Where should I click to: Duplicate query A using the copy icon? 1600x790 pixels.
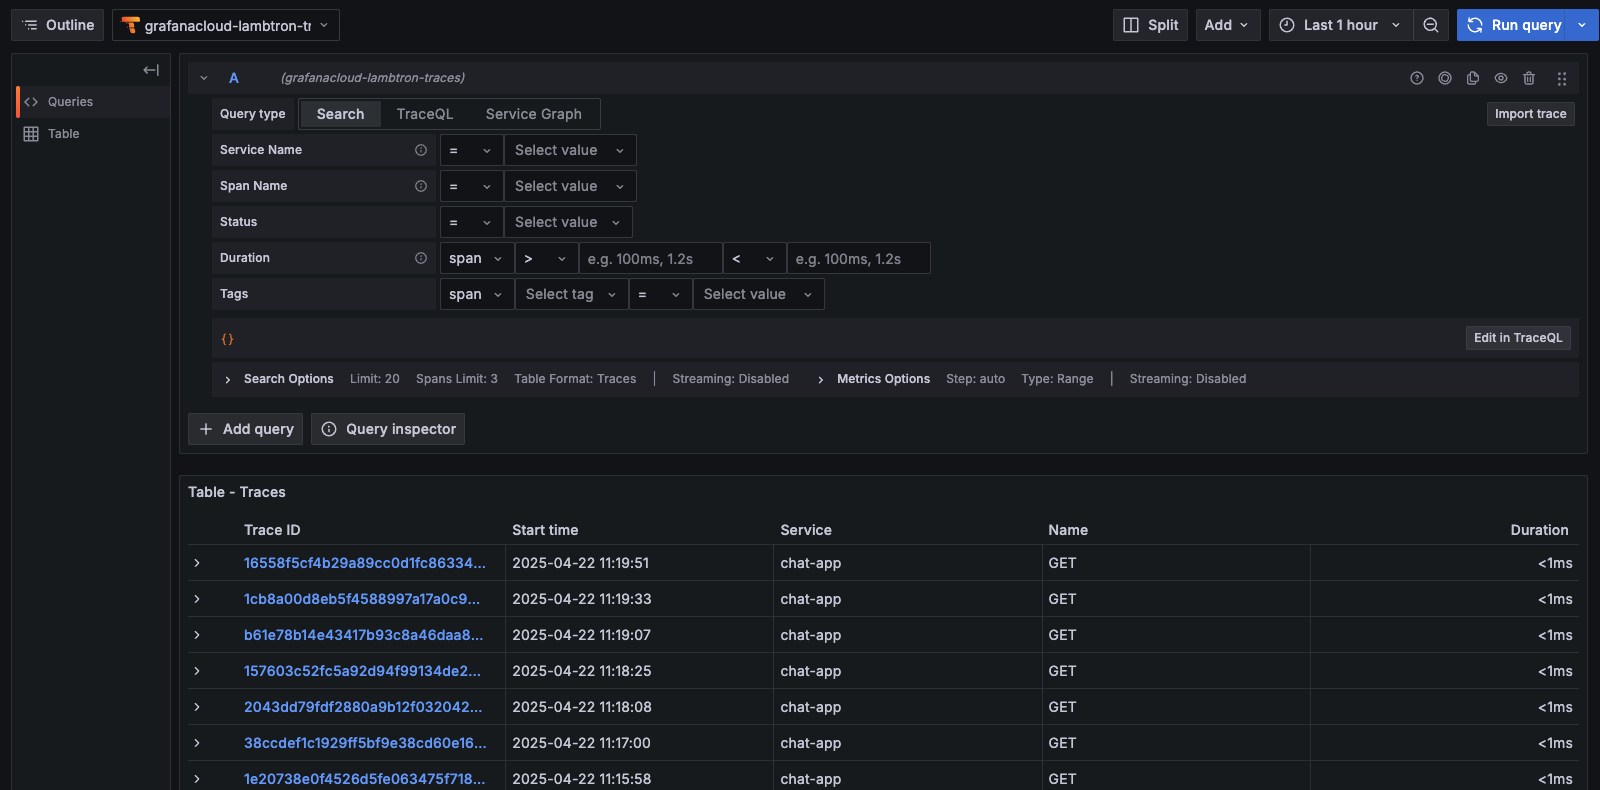1472,78
